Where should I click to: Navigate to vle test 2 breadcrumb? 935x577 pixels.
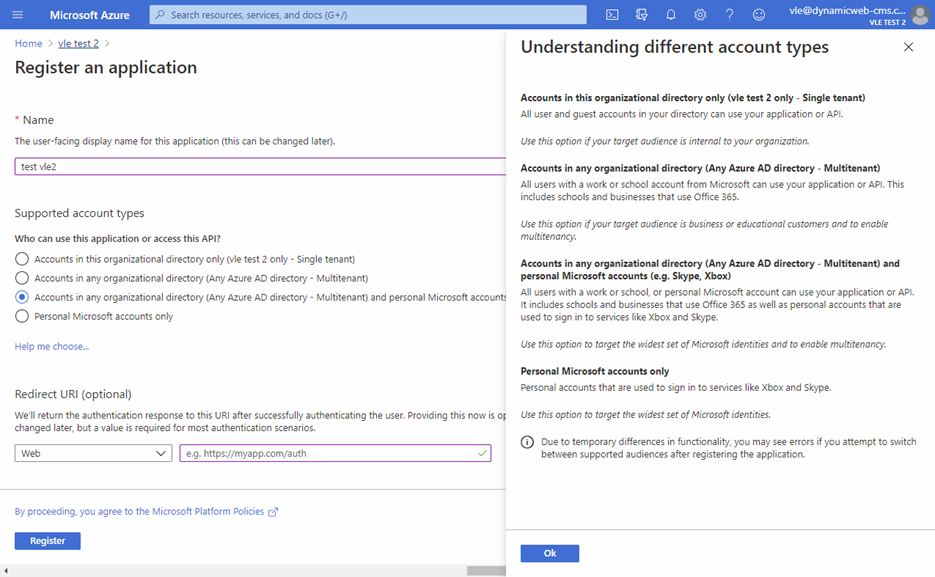pyautogui.click(x=78, y=44)
